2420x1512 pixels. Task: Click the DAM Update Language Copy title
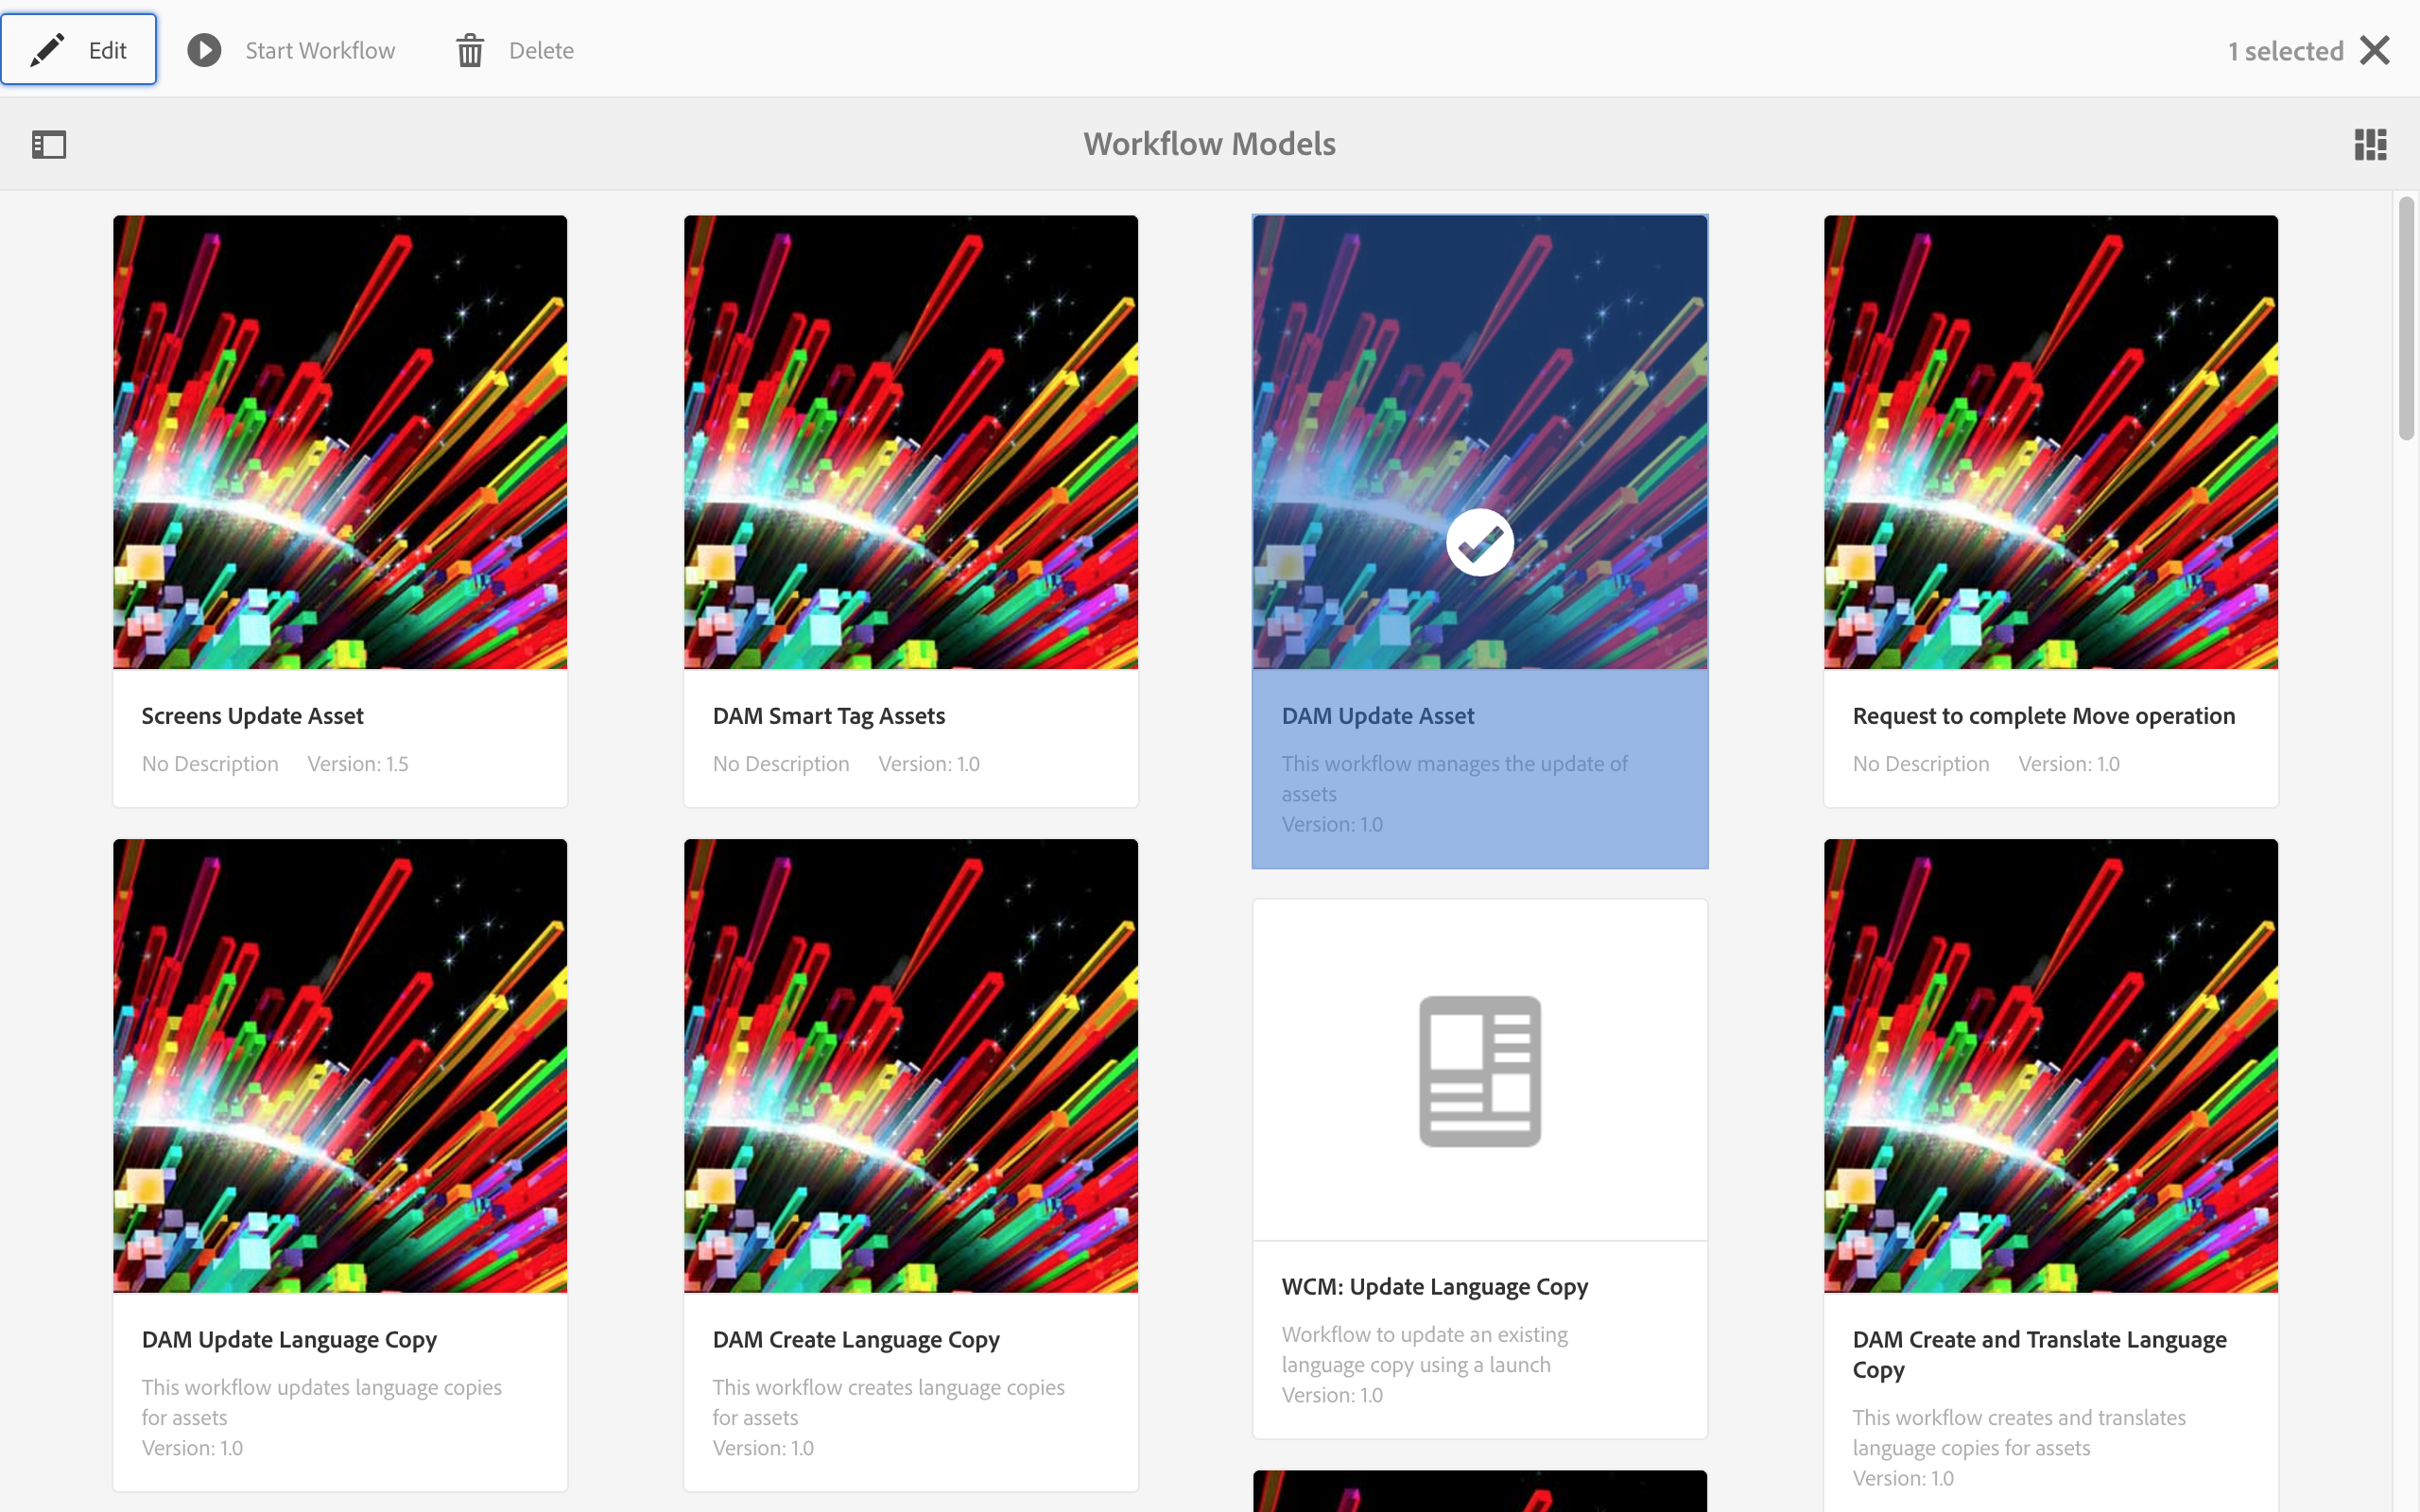point(289,1339)
